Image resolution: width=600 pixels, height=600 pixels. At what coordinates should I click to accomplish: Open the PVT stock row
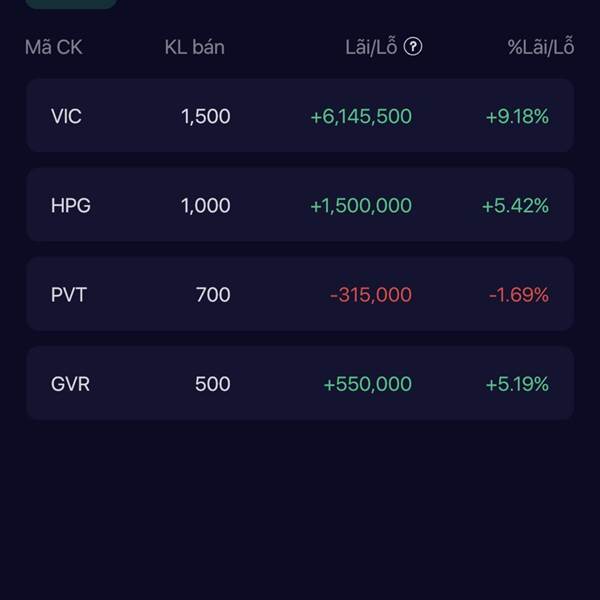(x=300, y=294)
